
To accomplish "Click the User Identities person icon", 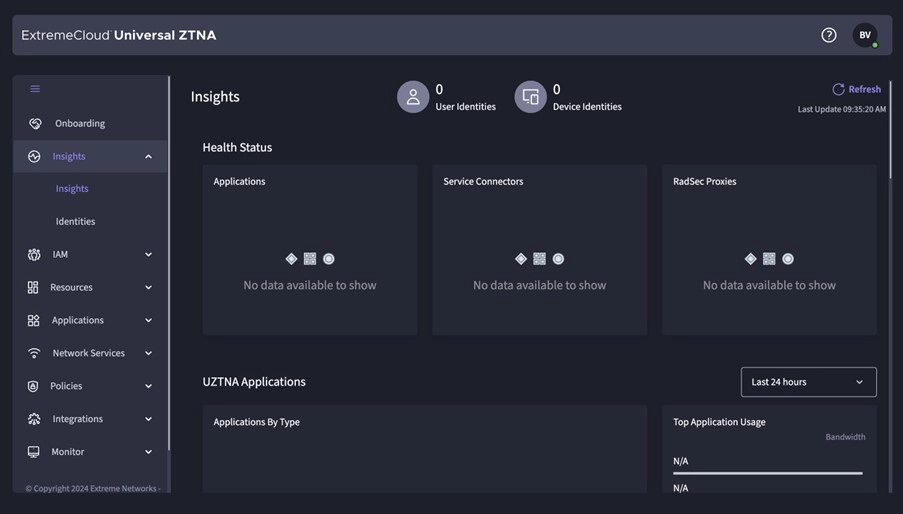I will 413,97.
